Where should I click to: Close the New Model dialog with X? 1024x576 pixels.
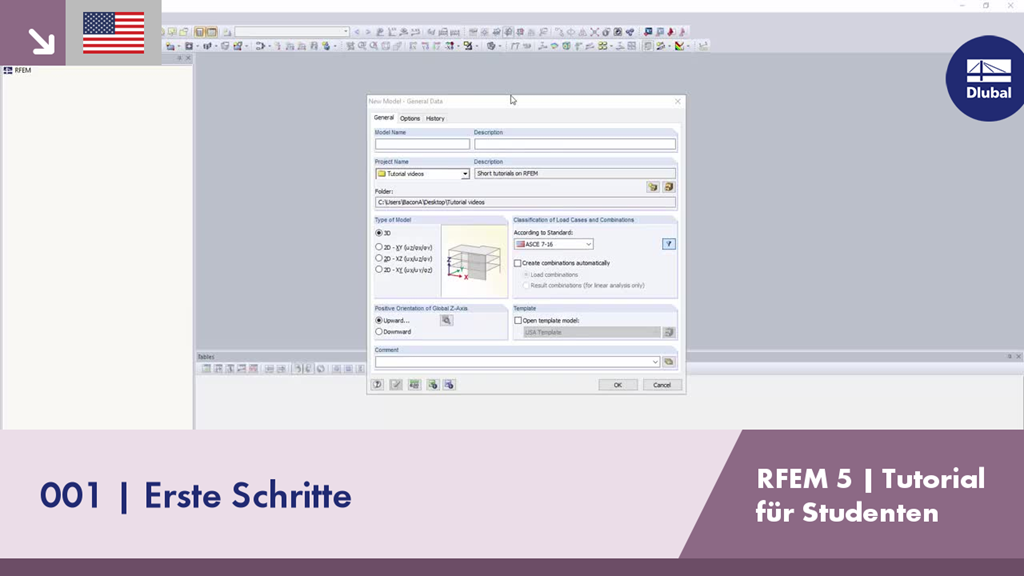pos(678,101)
